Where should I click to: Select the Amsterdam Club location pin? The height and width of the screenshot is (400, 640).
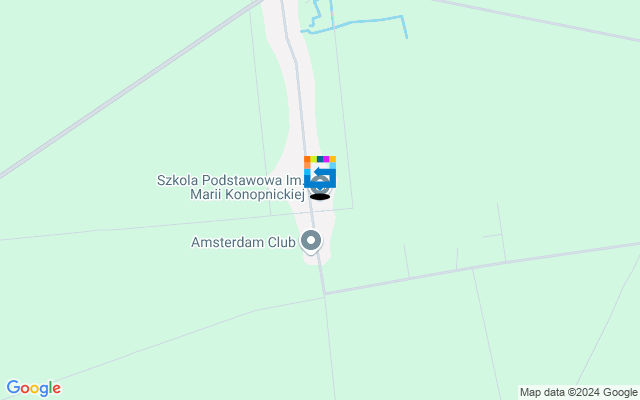pos(311,242)
